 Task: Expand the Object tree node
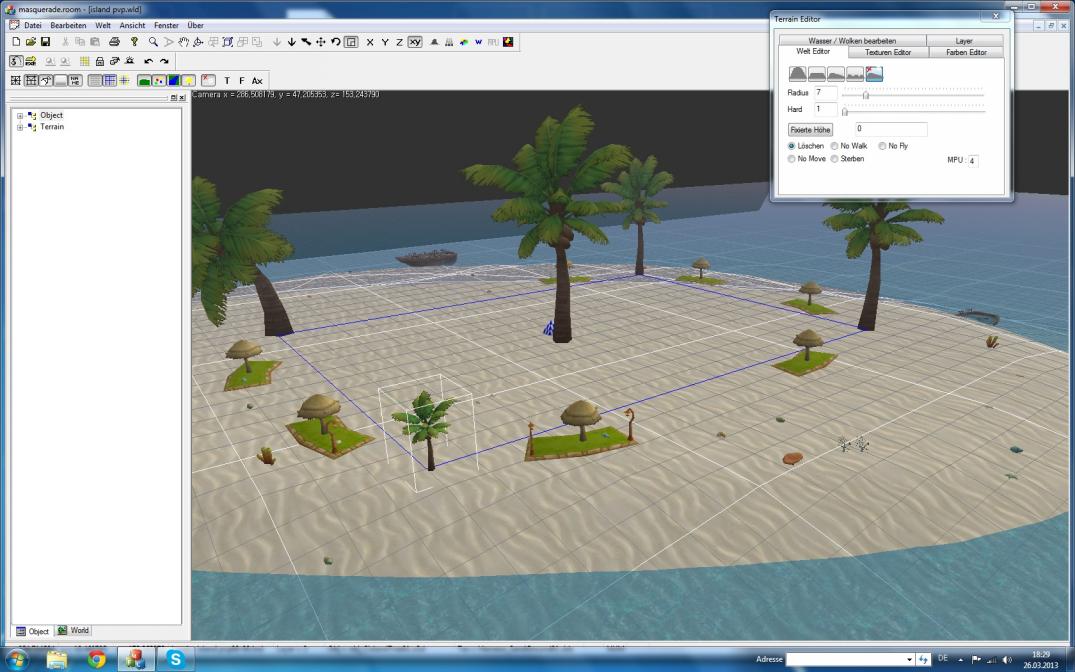pyautogui.click(x=20, y=116)
